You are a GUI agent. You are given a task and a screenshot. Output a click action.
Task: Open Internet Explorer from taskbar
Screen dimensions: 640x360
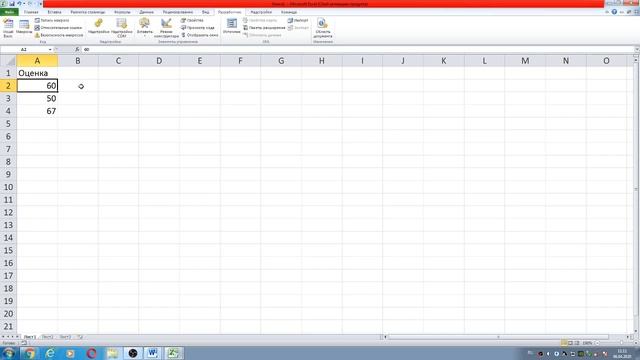(x=50, y=353)
